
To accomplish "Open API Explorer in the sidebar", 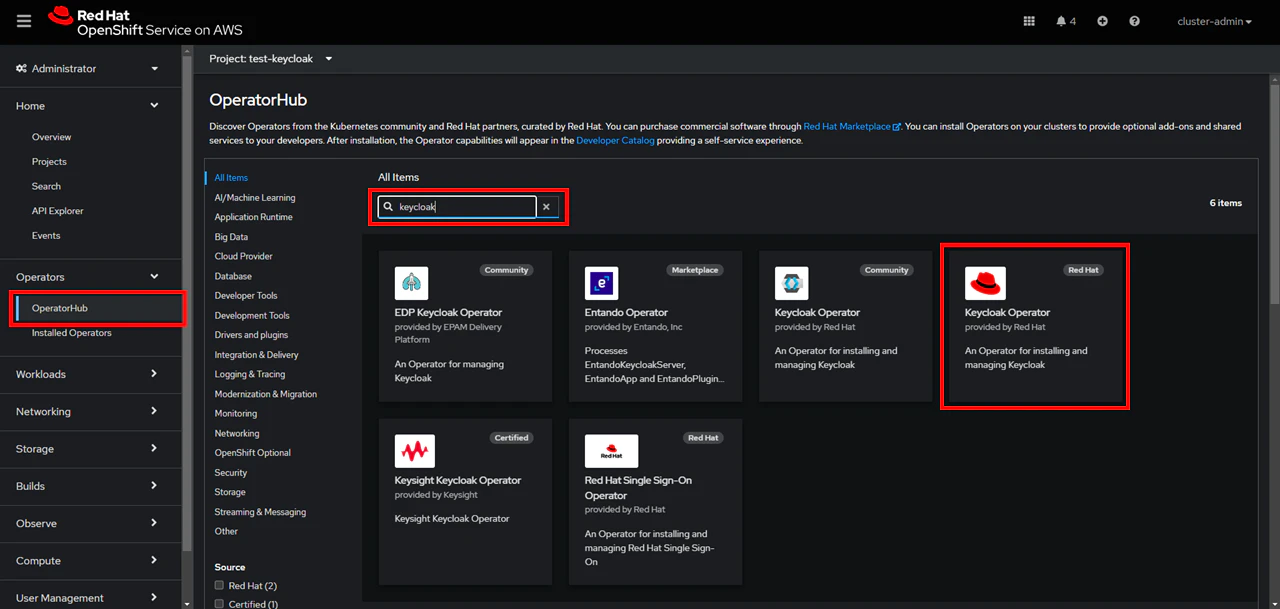I will (57, 211).
